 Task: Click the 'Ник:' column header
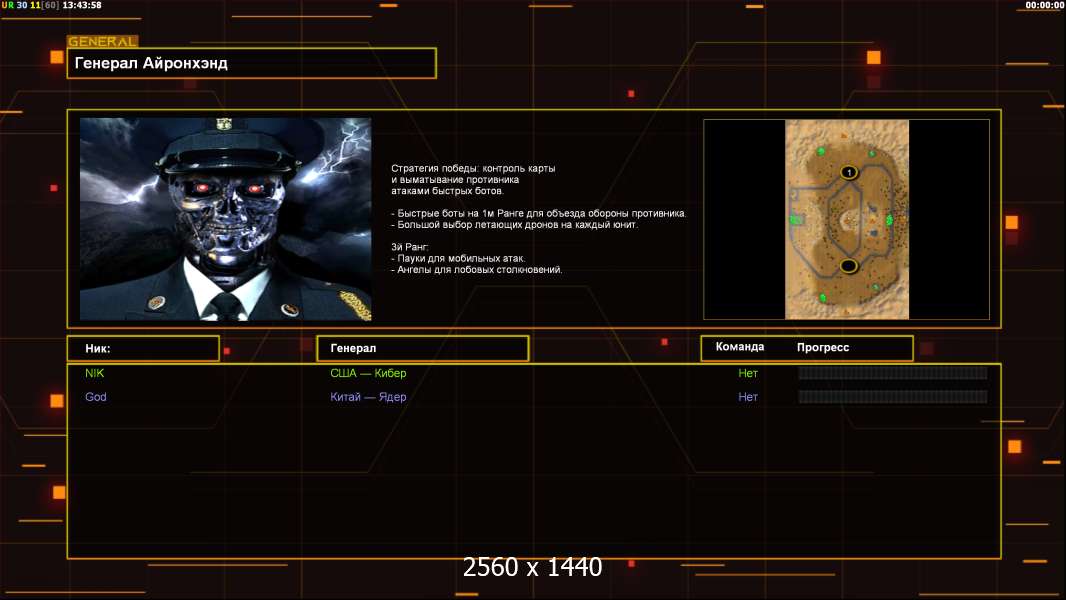(143, 349)
